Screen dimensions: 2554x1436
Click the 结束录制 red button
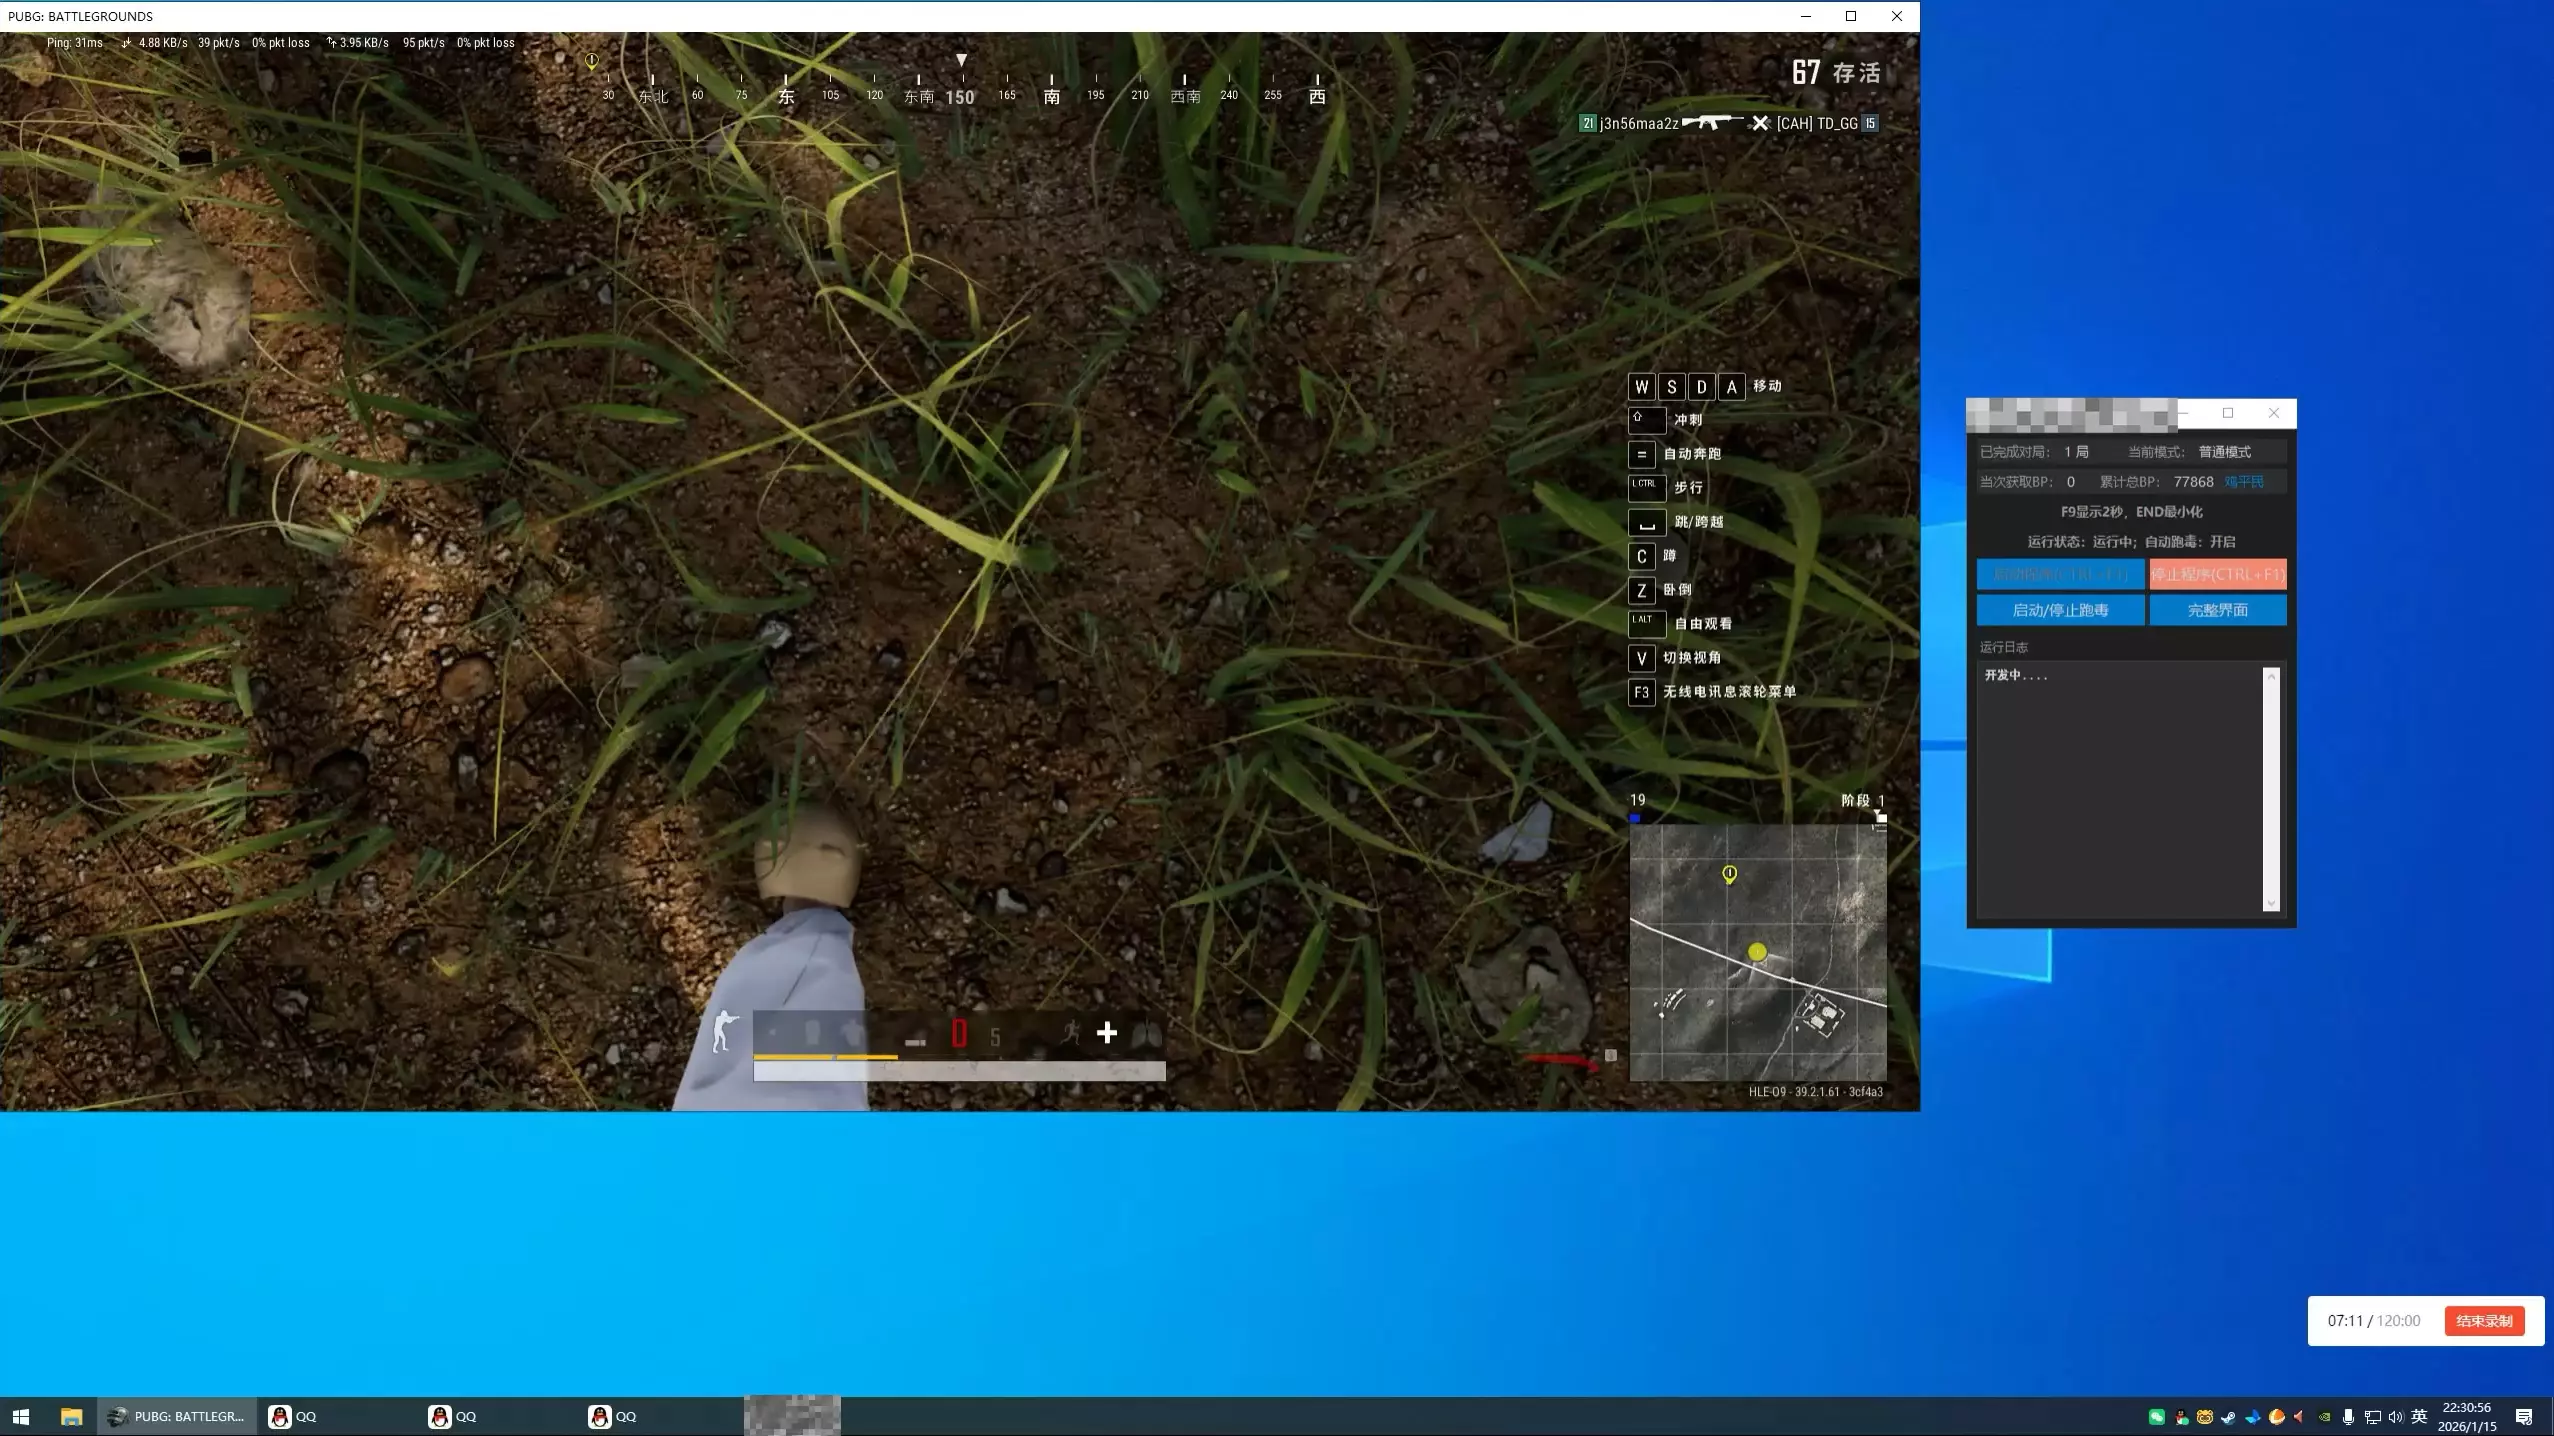click(x=2484, y=1321)
